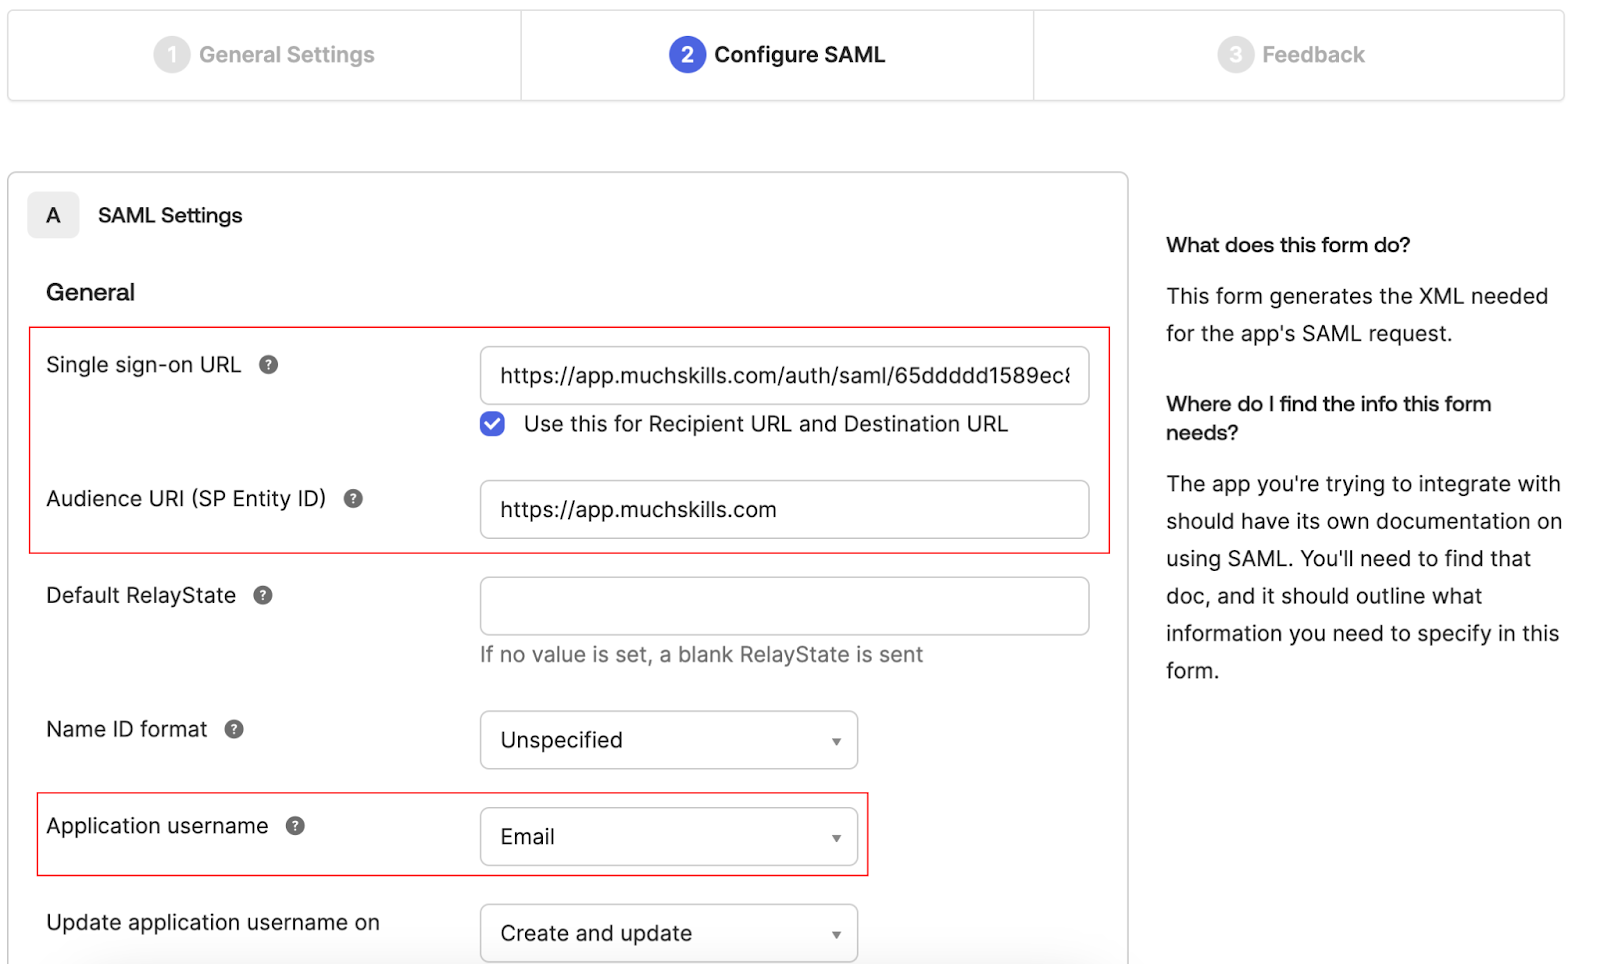Expand the Create and update dropdown
The height and width of the screenshot is (964, 1600).
tap(669, 933)
